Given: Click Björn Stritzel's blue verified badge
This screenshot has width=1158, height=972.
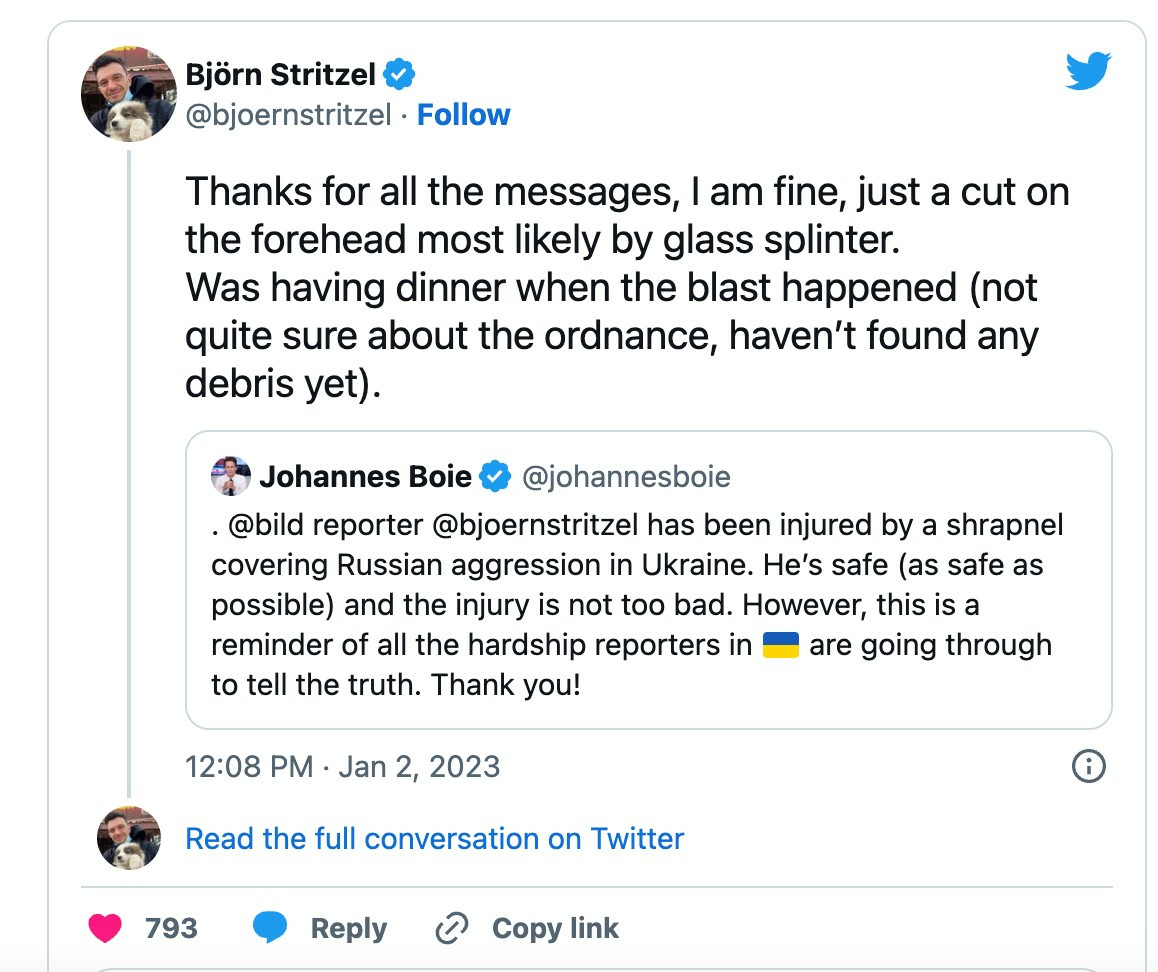Looking at the screenshot, I should click(x=400, y=75).
